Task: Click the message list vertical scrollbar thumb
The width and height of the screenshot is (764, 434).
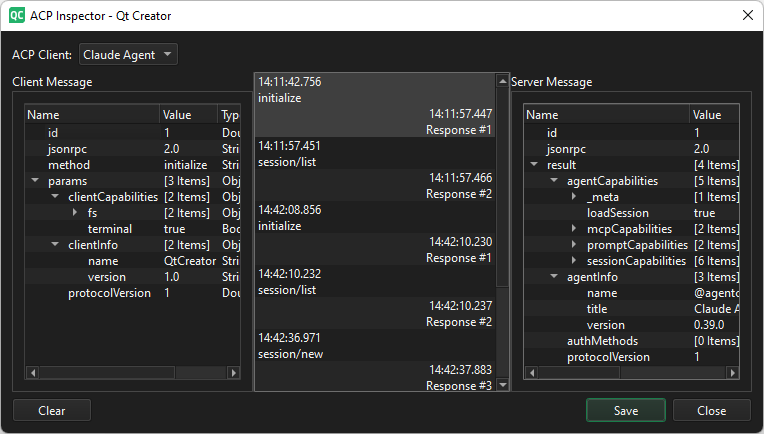Action: (x=502, y=187)
